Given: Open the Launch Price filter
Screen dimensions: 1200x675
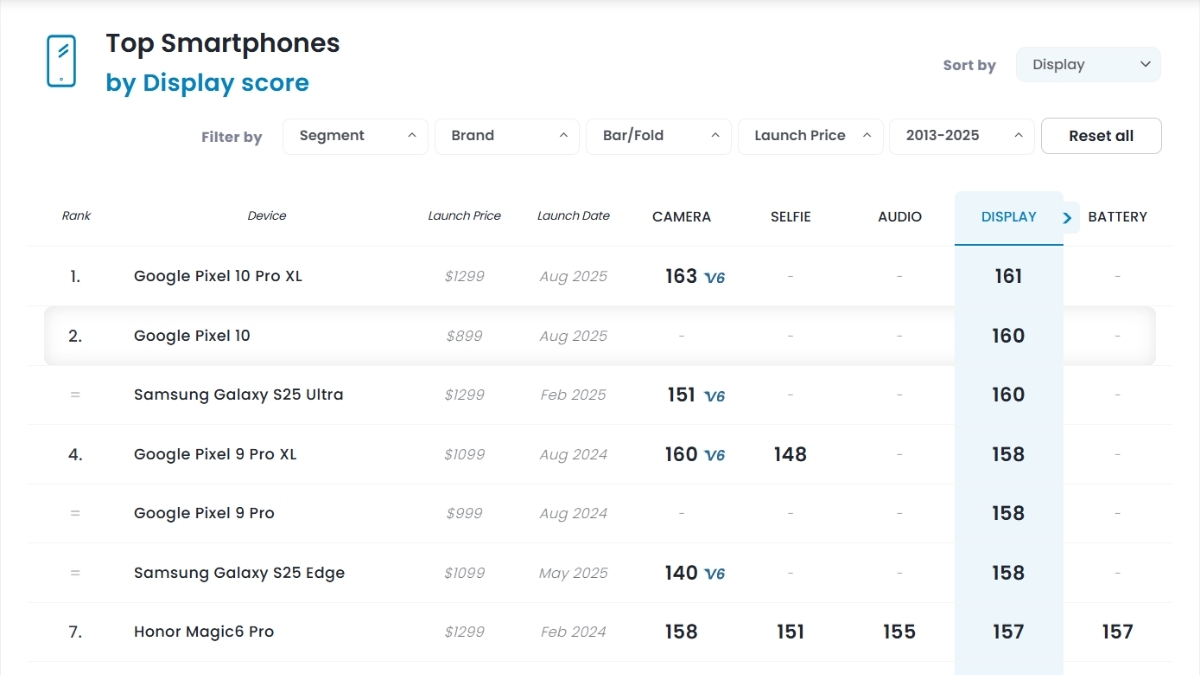Looking at the screenshot, I should (811, 136).
